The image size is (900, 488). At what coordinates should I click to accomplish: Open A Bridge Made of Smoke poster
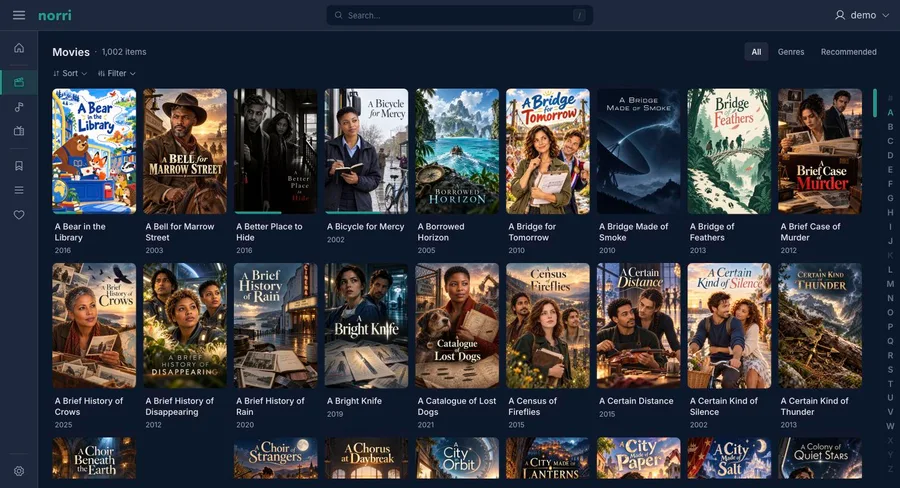(x=638, y=151)
